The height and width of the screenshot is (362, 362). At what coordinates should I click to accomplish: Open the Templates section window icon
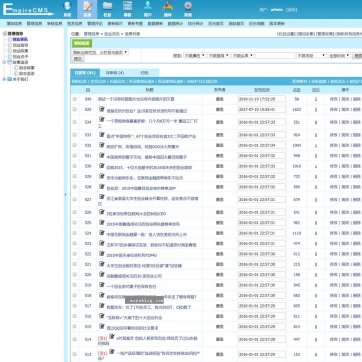pyautogui.click(x=128, y=6)
